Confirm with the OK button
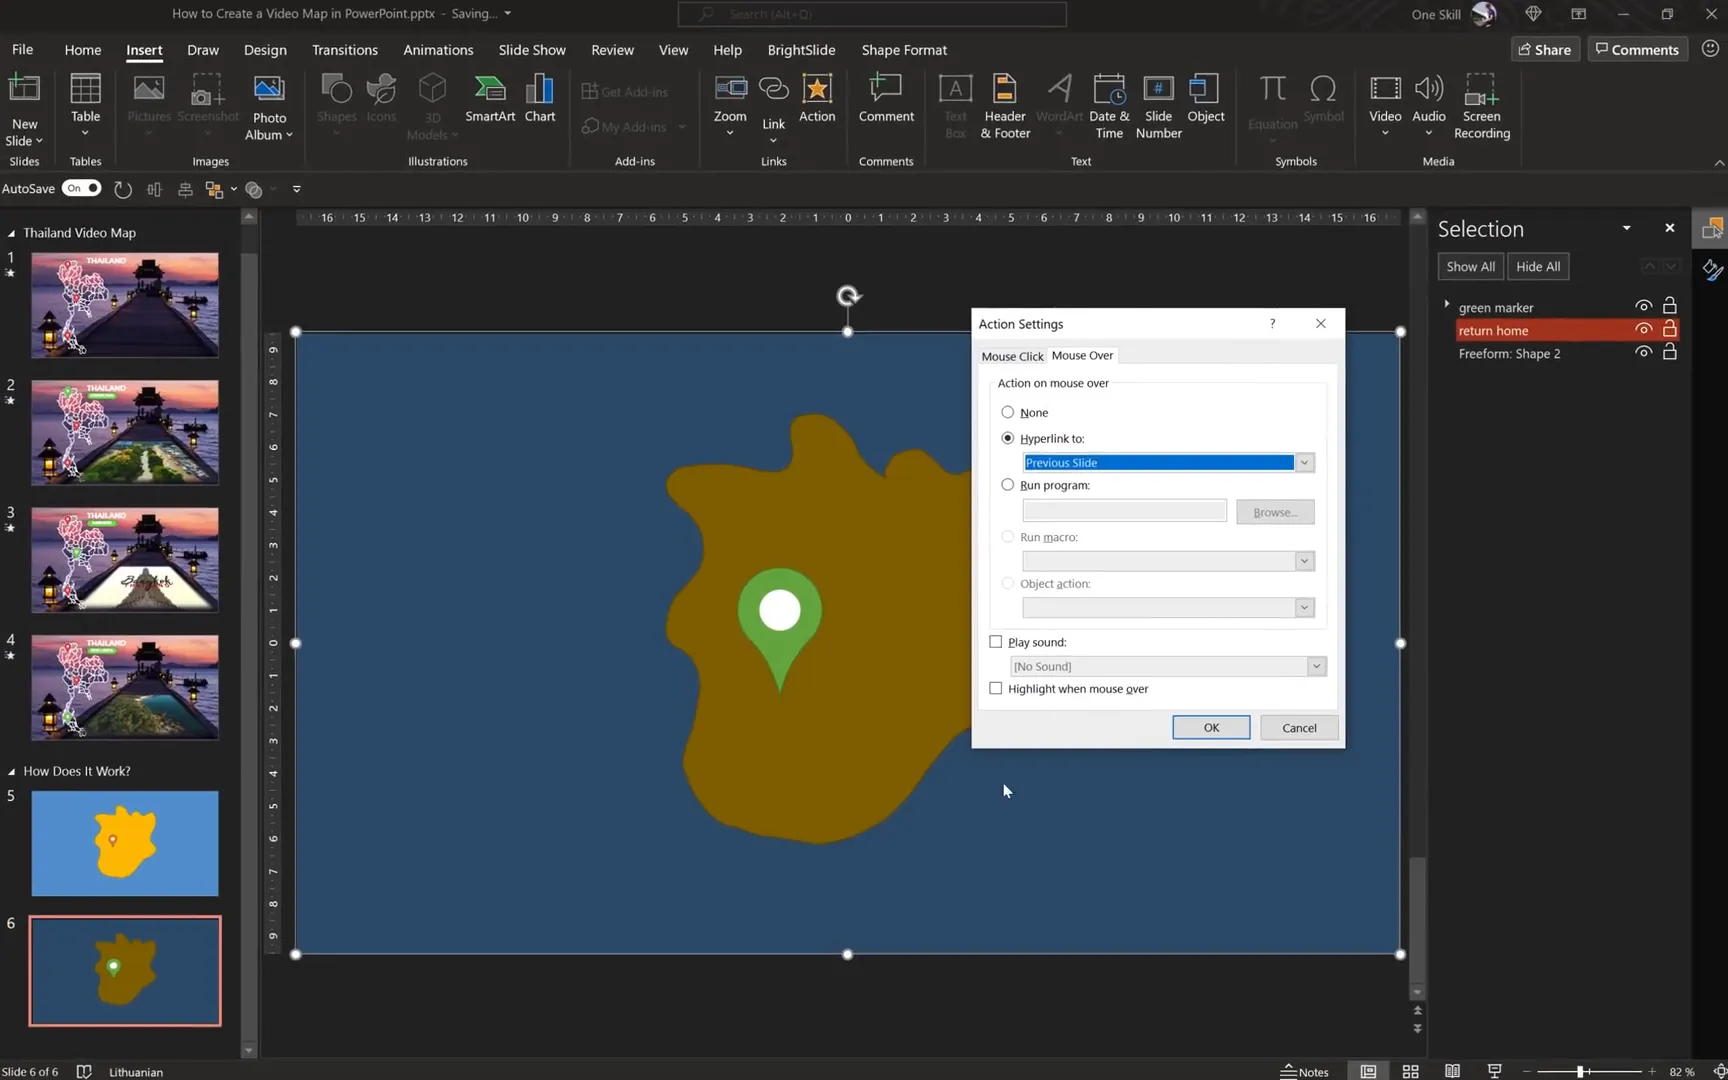 1210,727
